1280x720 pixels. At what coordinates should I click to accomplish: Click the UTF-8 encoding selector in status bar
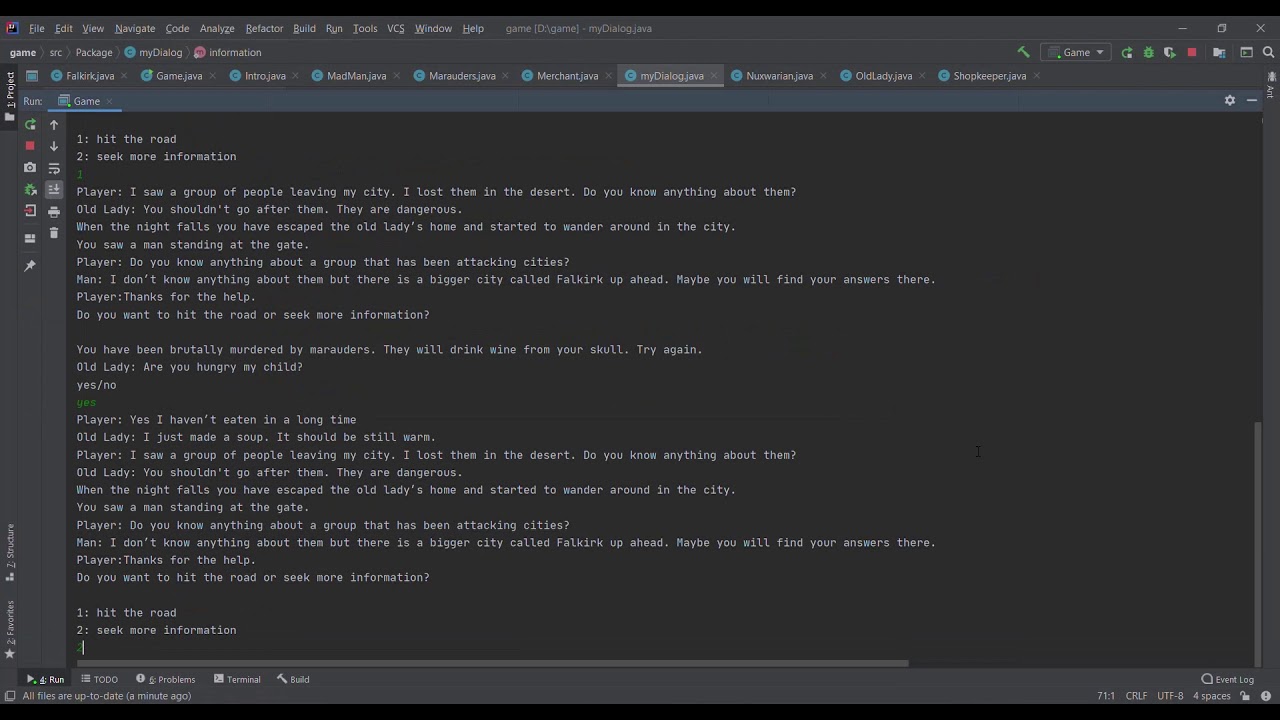click(x=1170, y=696)
